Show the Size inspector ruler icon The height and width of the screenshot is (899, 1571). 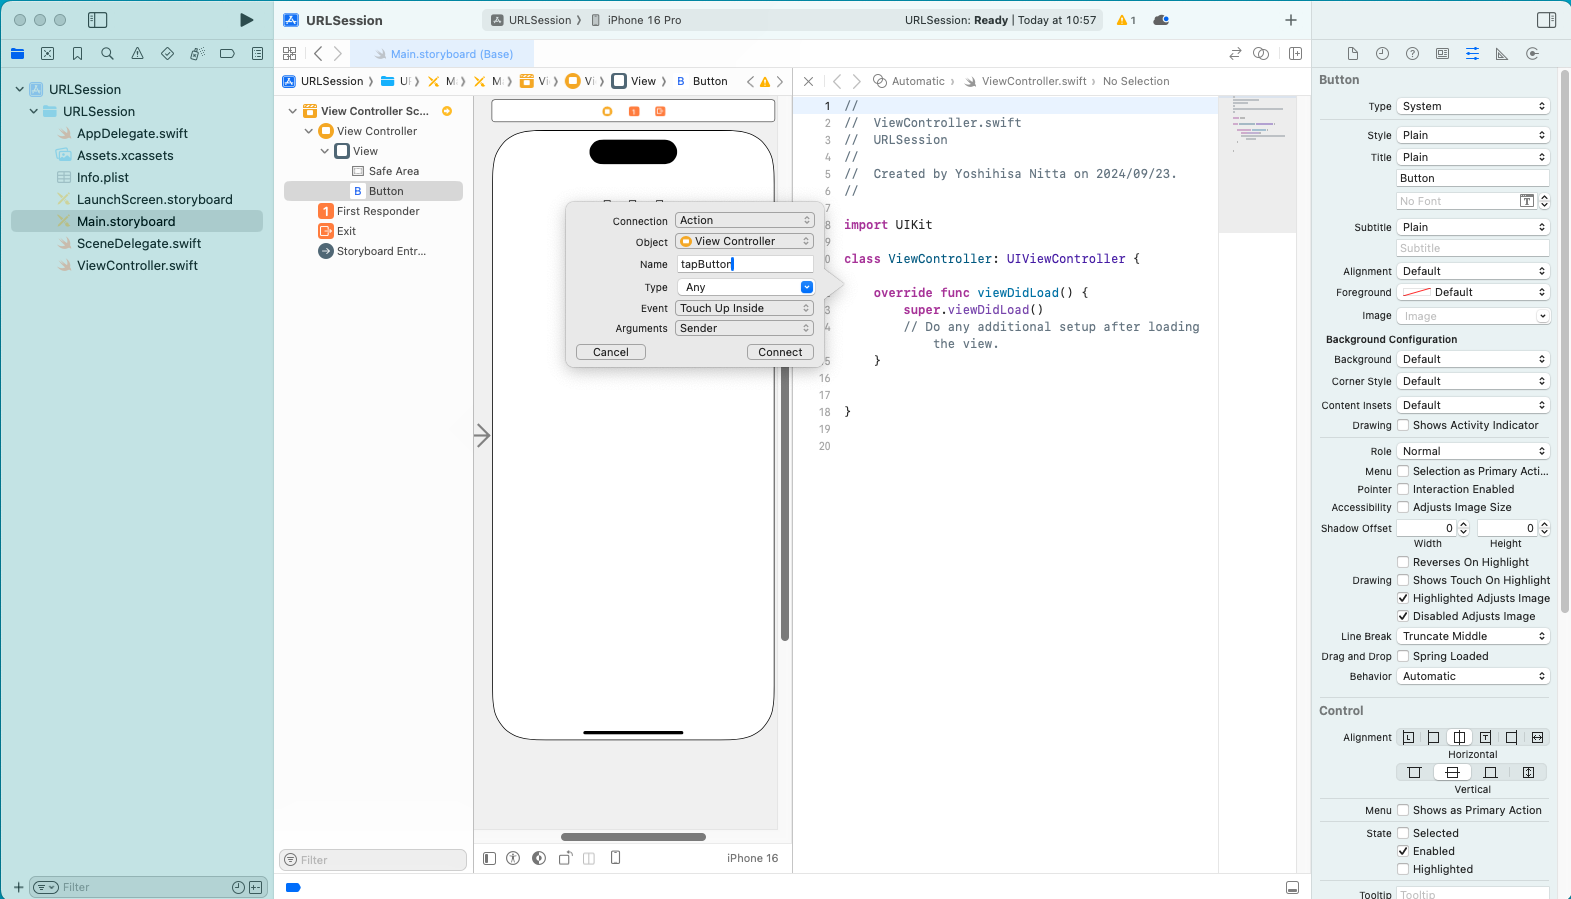pos(1502,54)
